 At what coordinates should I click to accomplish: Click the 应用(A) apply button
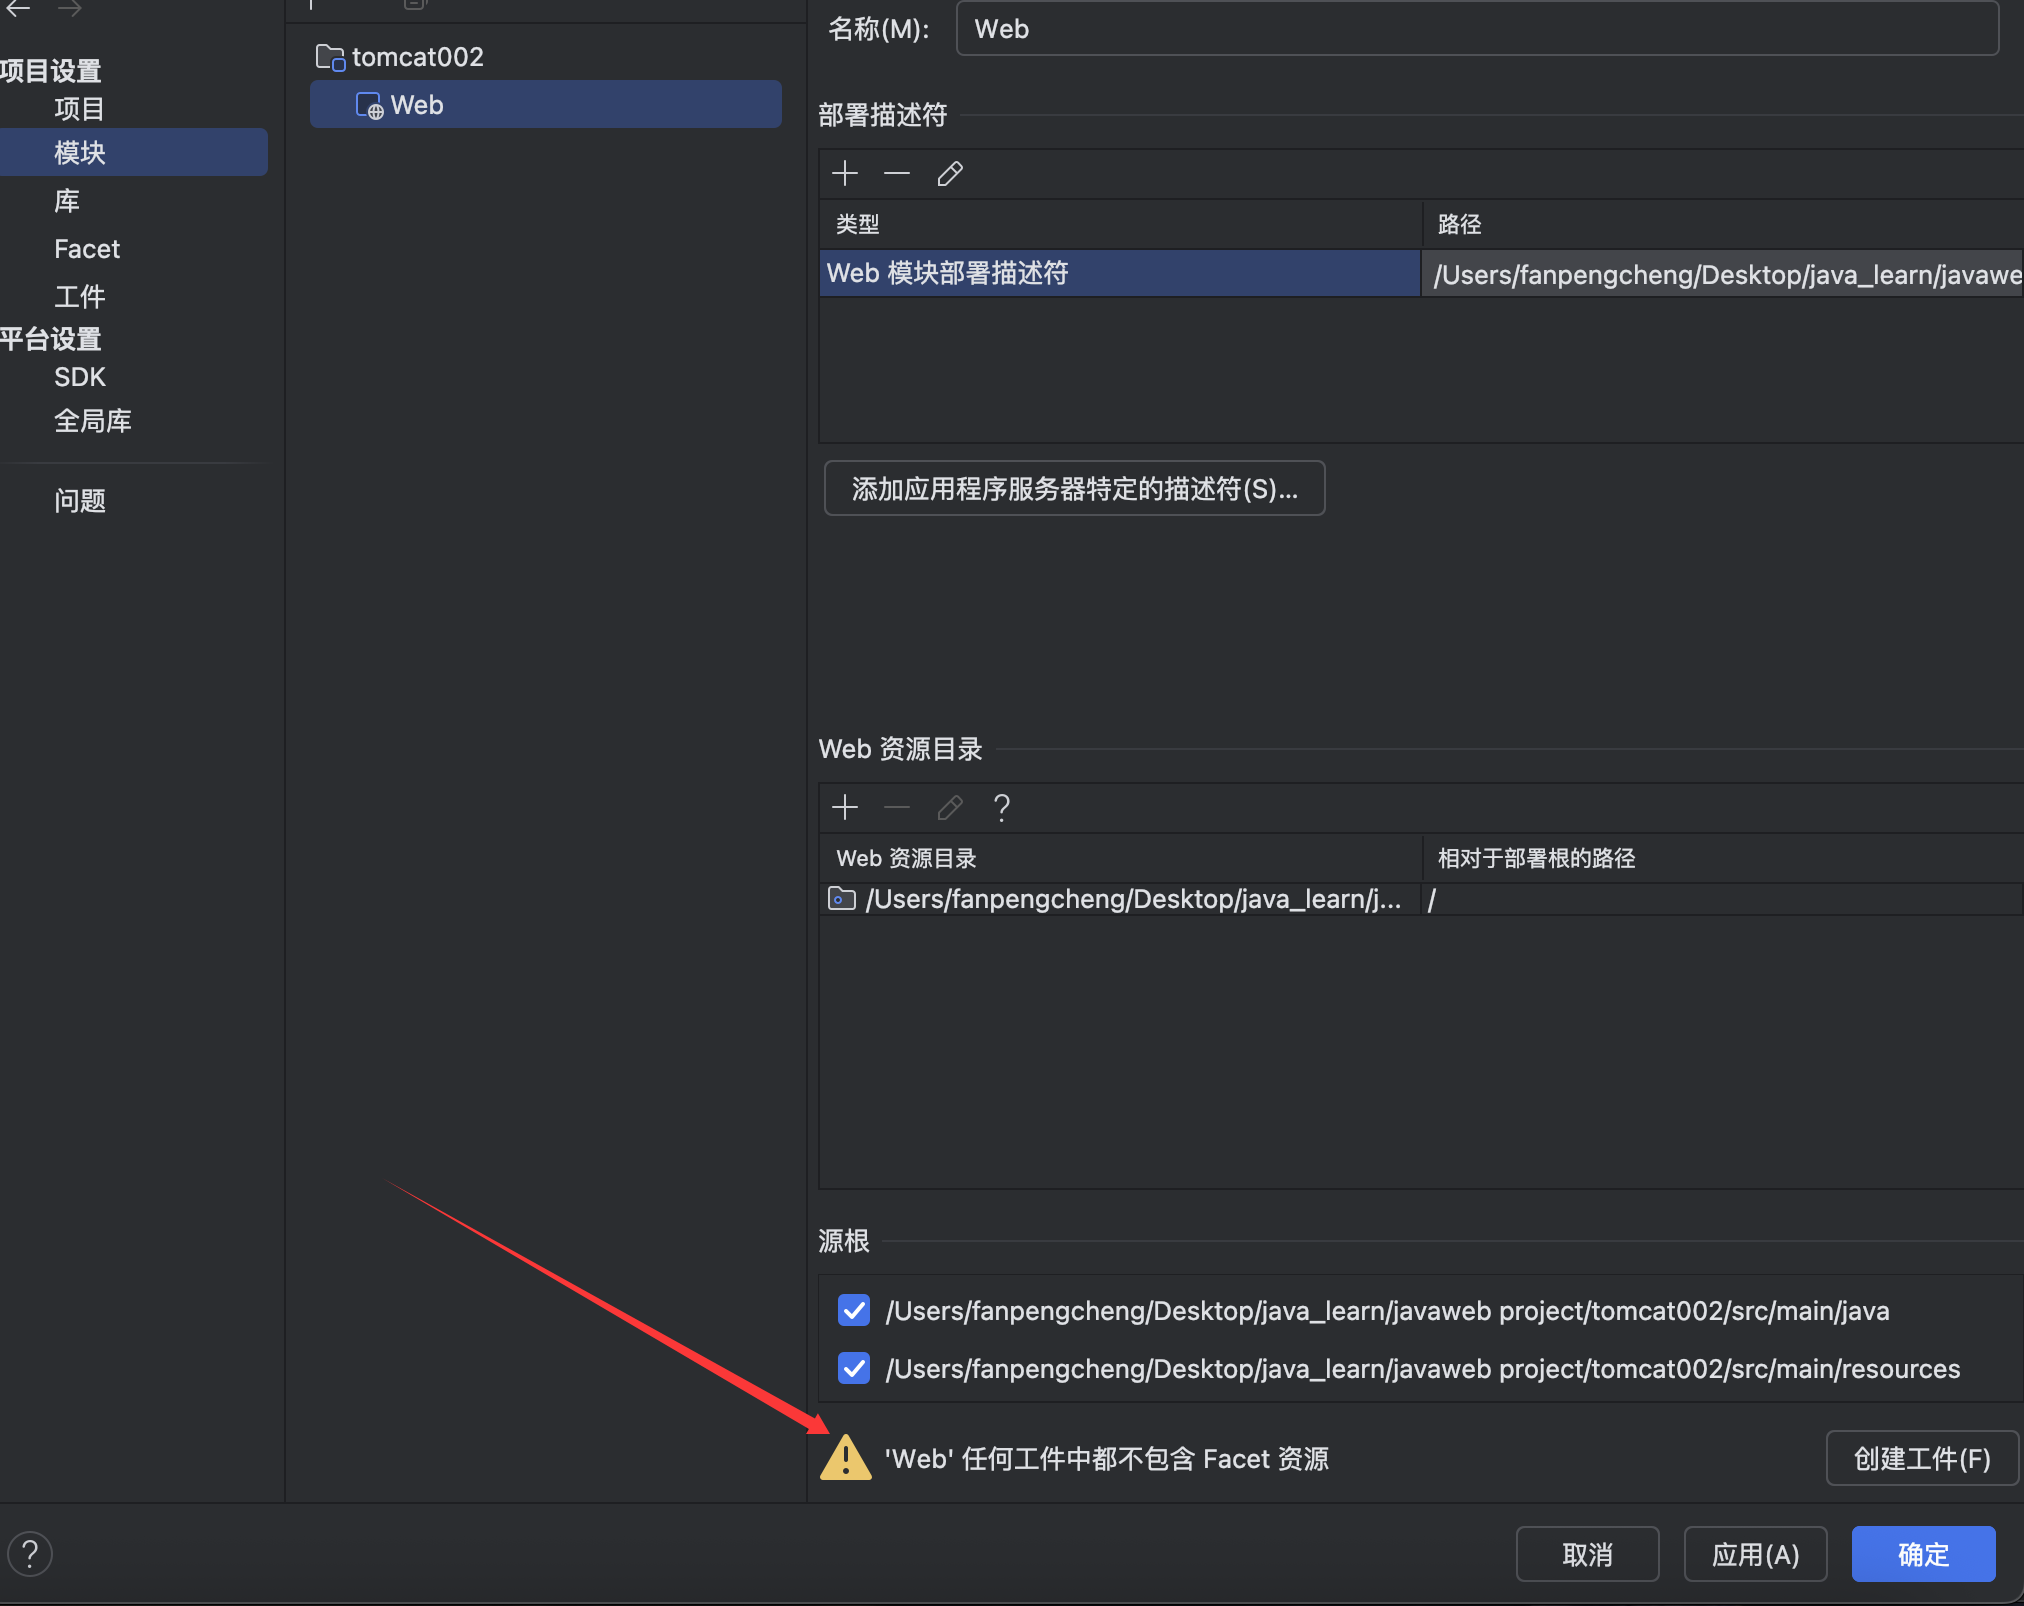(x=1755, y=1554)
